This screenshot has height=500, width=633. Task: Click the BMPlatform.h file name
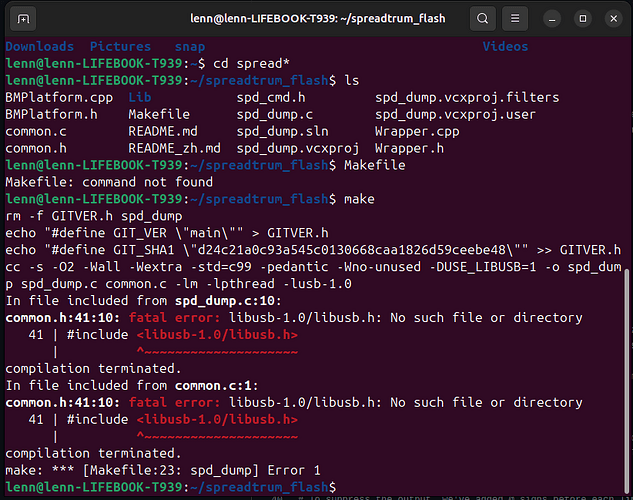(x=51, y=115)
